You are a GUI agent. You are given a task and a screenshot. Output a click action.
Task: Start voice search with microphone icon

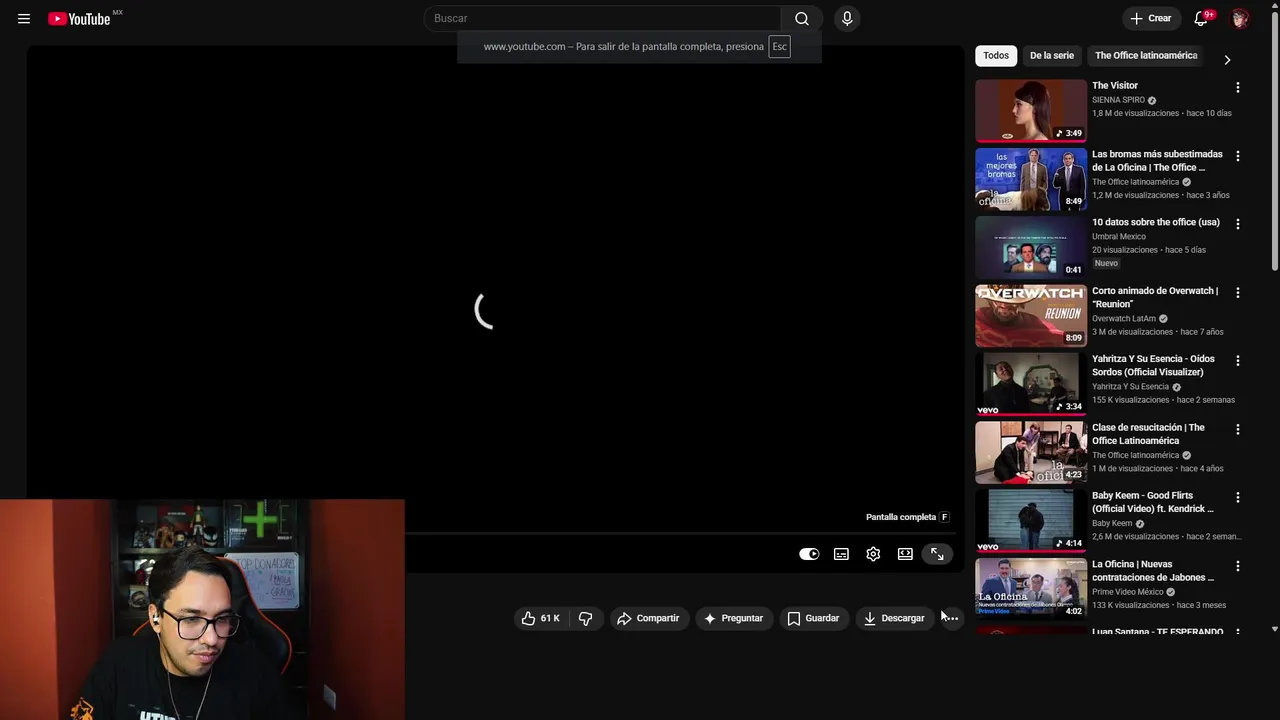tap(847, 18)
